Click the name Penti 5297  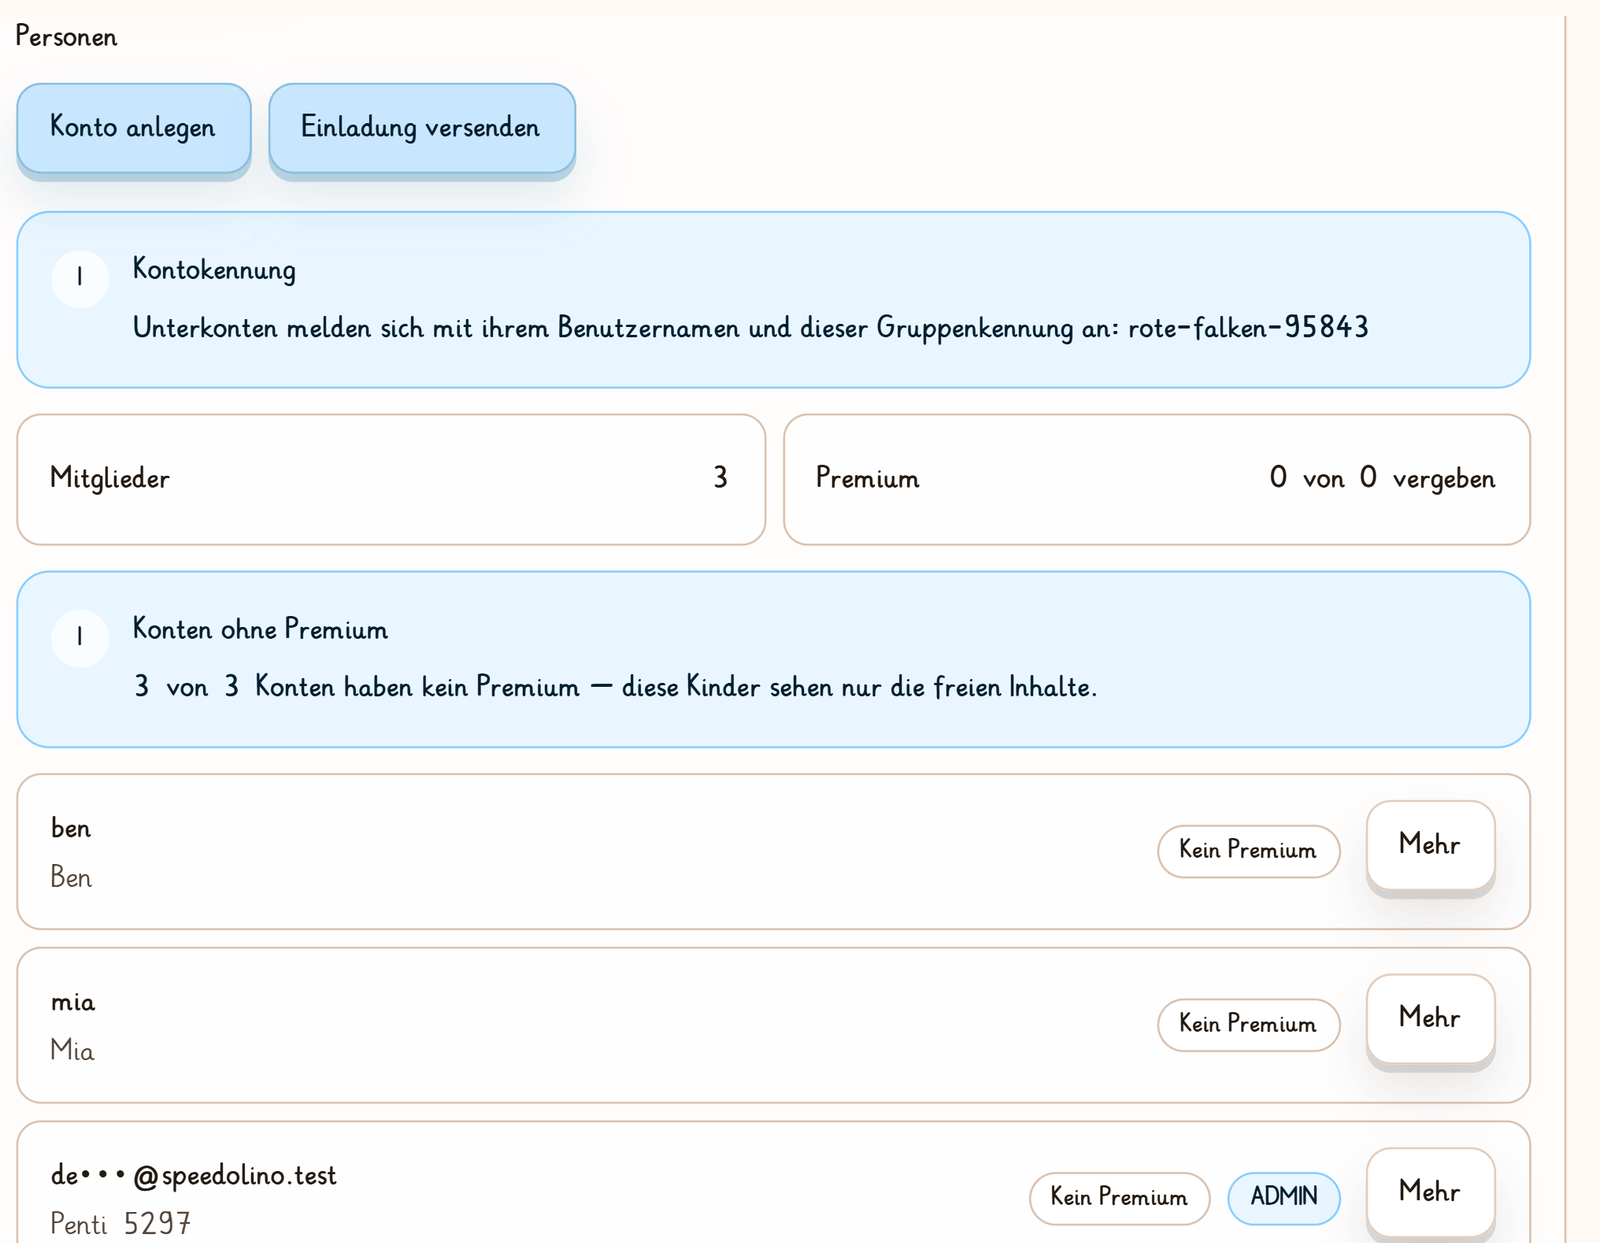pos(121,1224)
